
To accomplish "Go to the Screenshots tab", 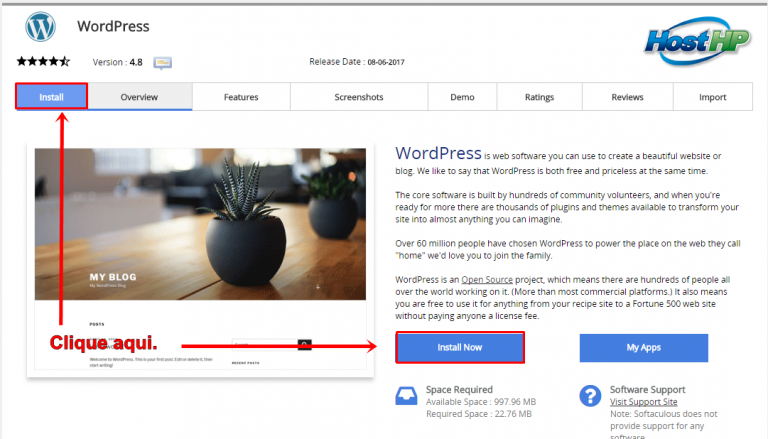I will click(x=358, y=97).
